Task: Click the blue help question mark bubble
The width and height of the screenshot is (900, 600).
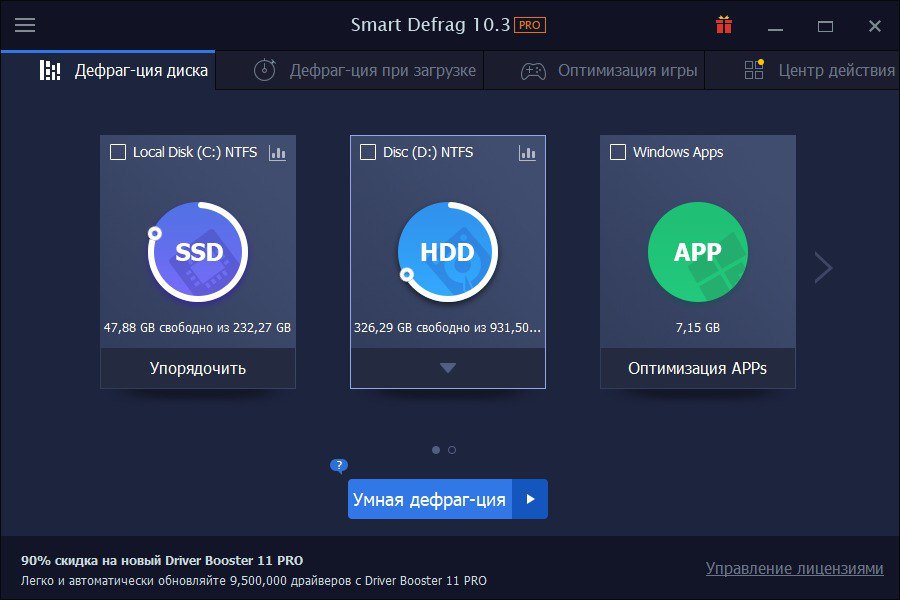Action: pos(339,466)
